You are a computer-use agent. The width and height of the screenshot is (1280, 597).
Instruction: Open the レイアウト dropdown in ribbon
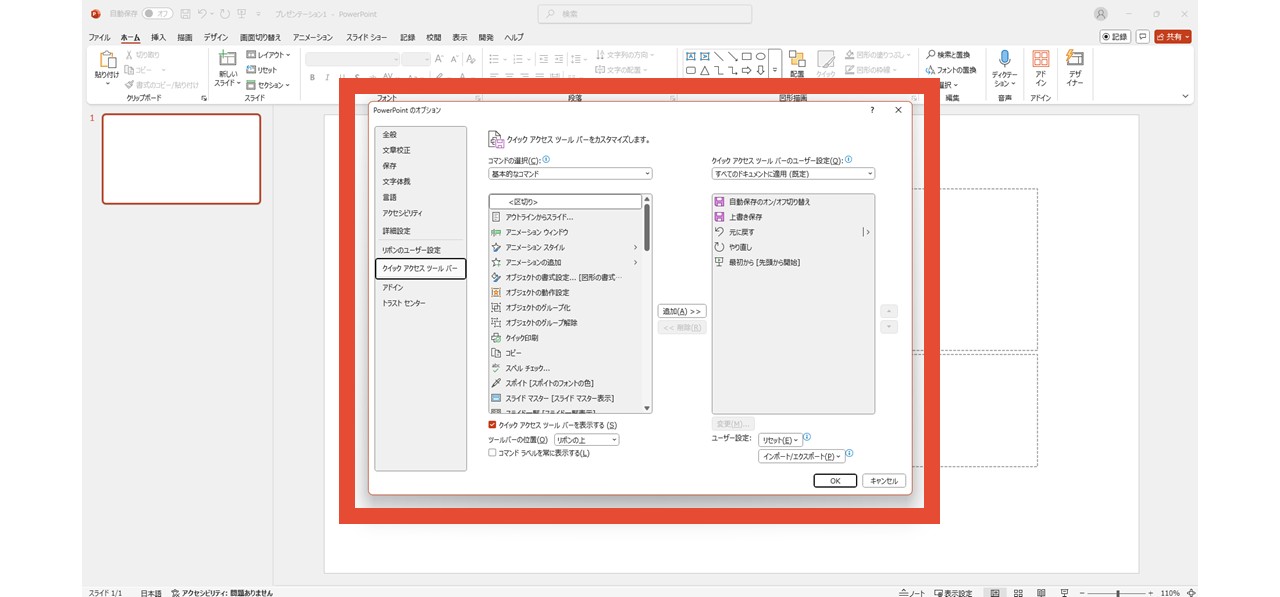268,55
